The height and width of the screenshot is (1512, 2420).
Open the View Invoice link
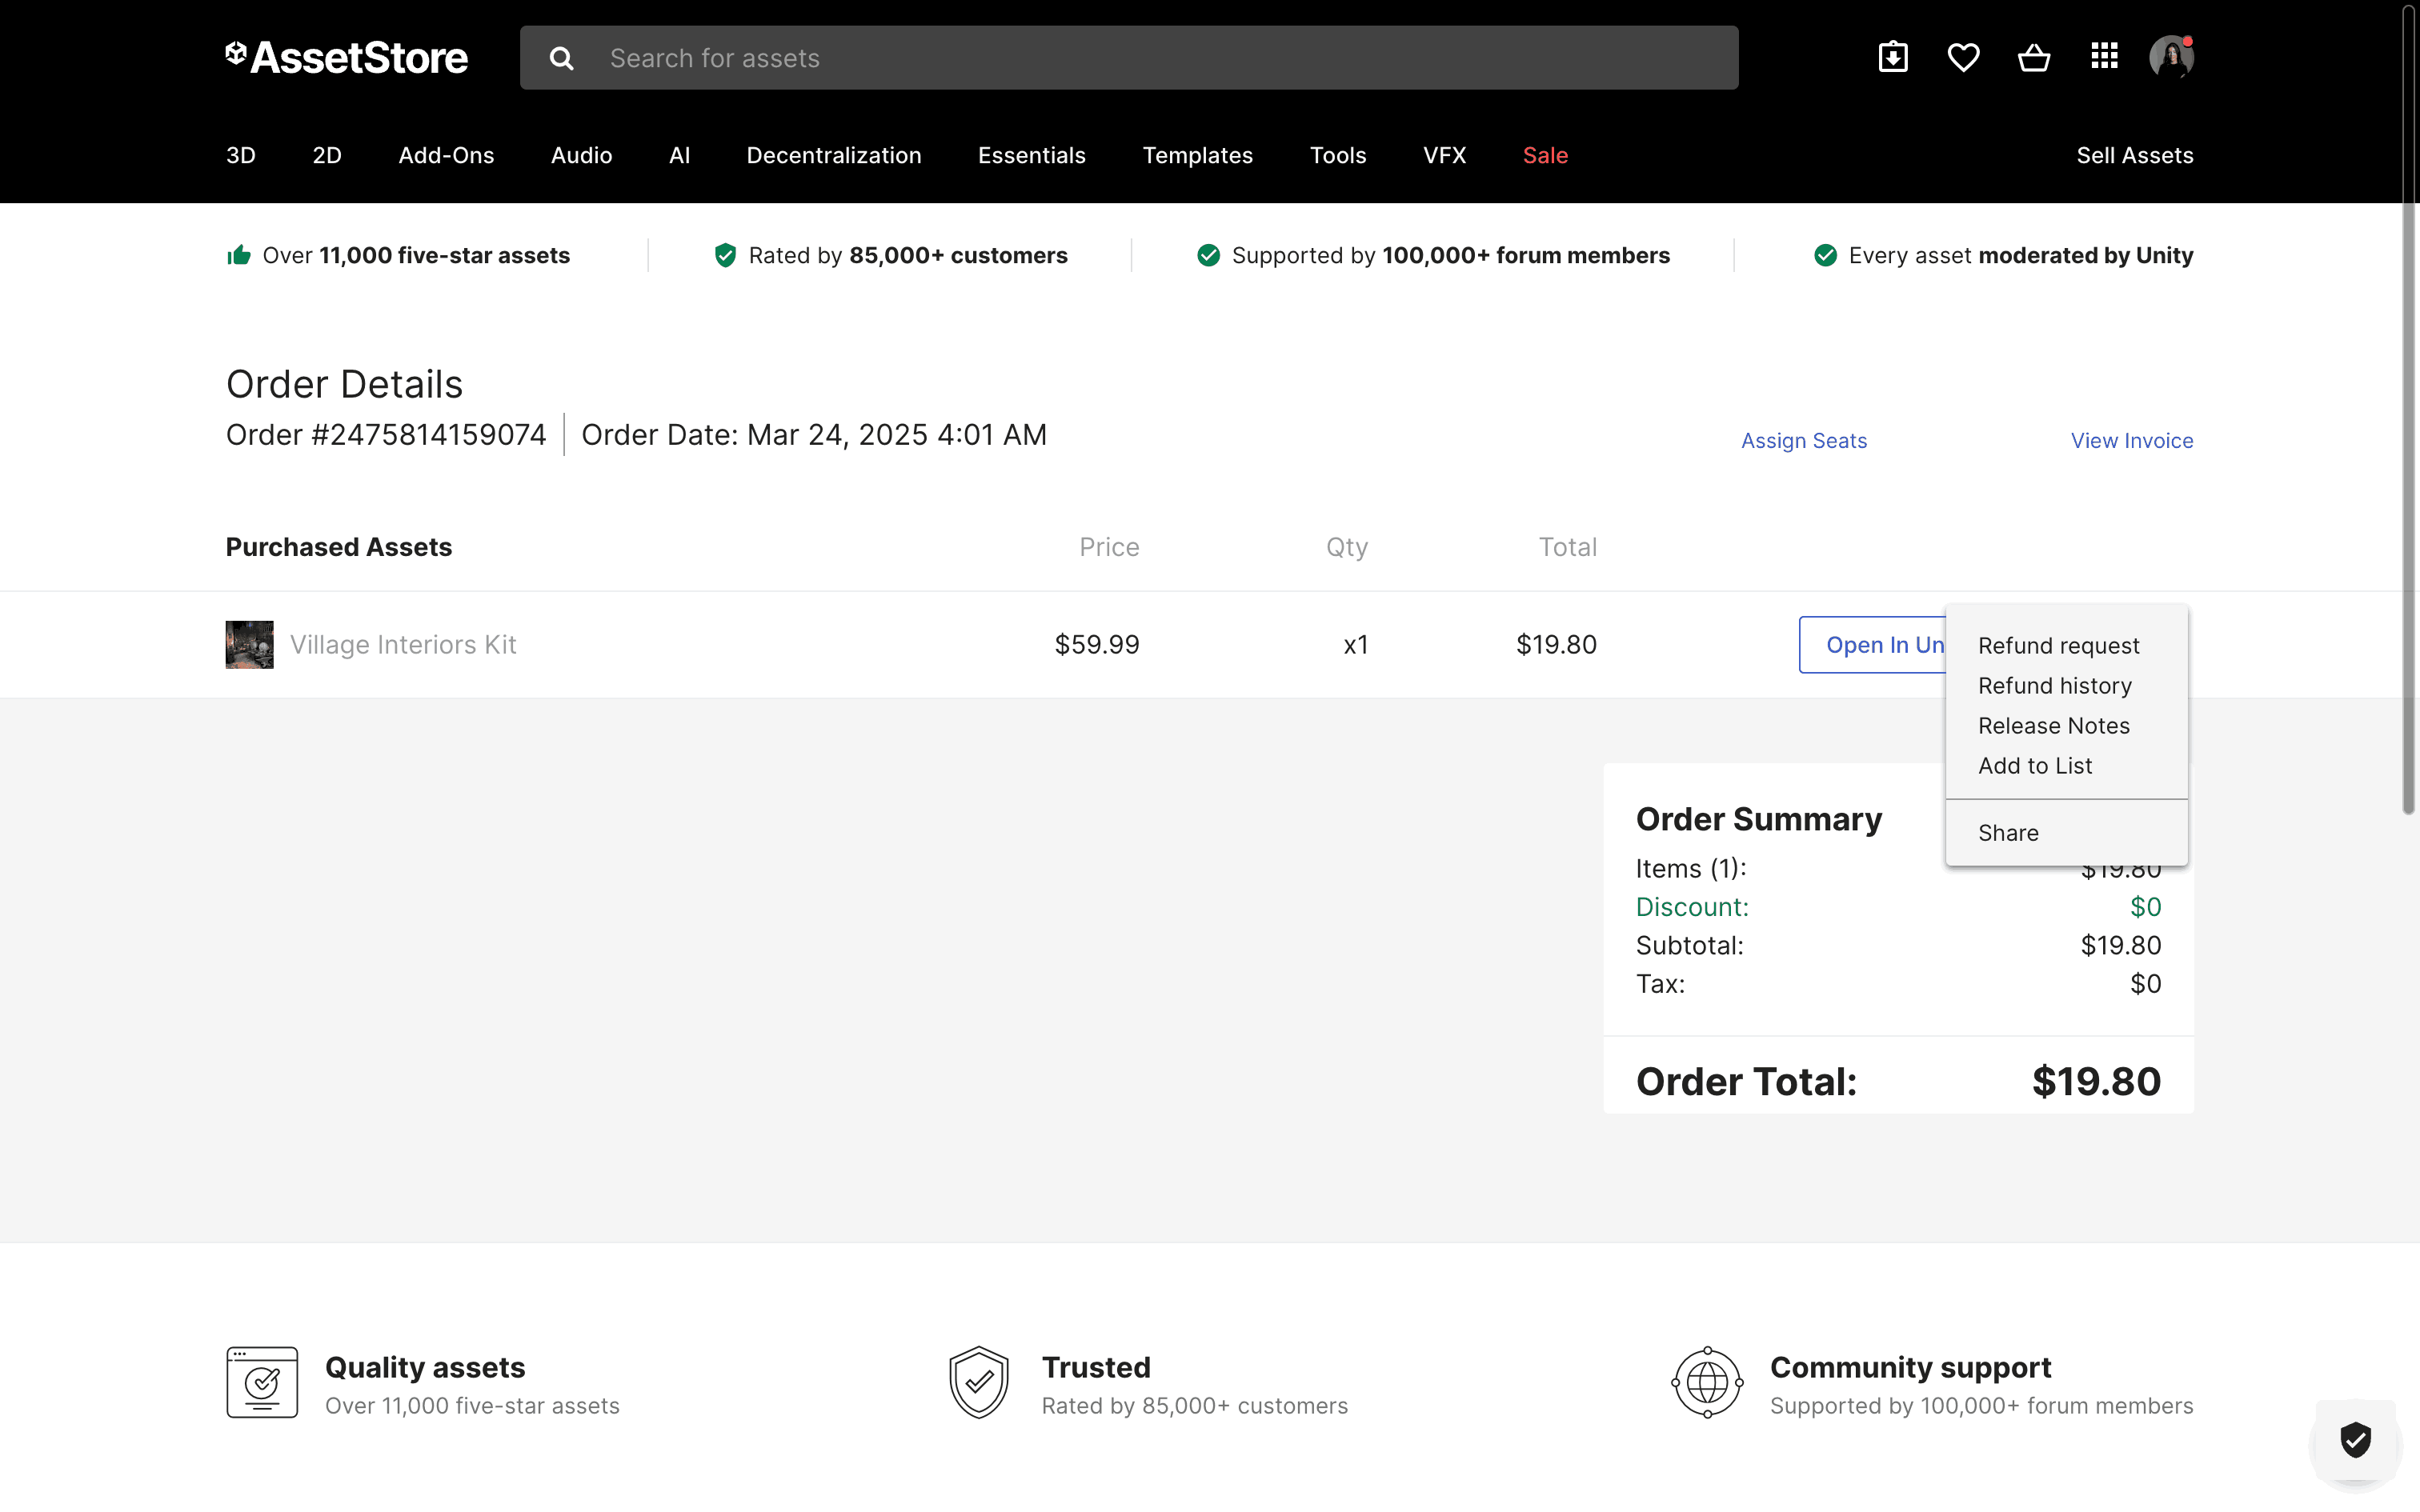point(2131,441)
